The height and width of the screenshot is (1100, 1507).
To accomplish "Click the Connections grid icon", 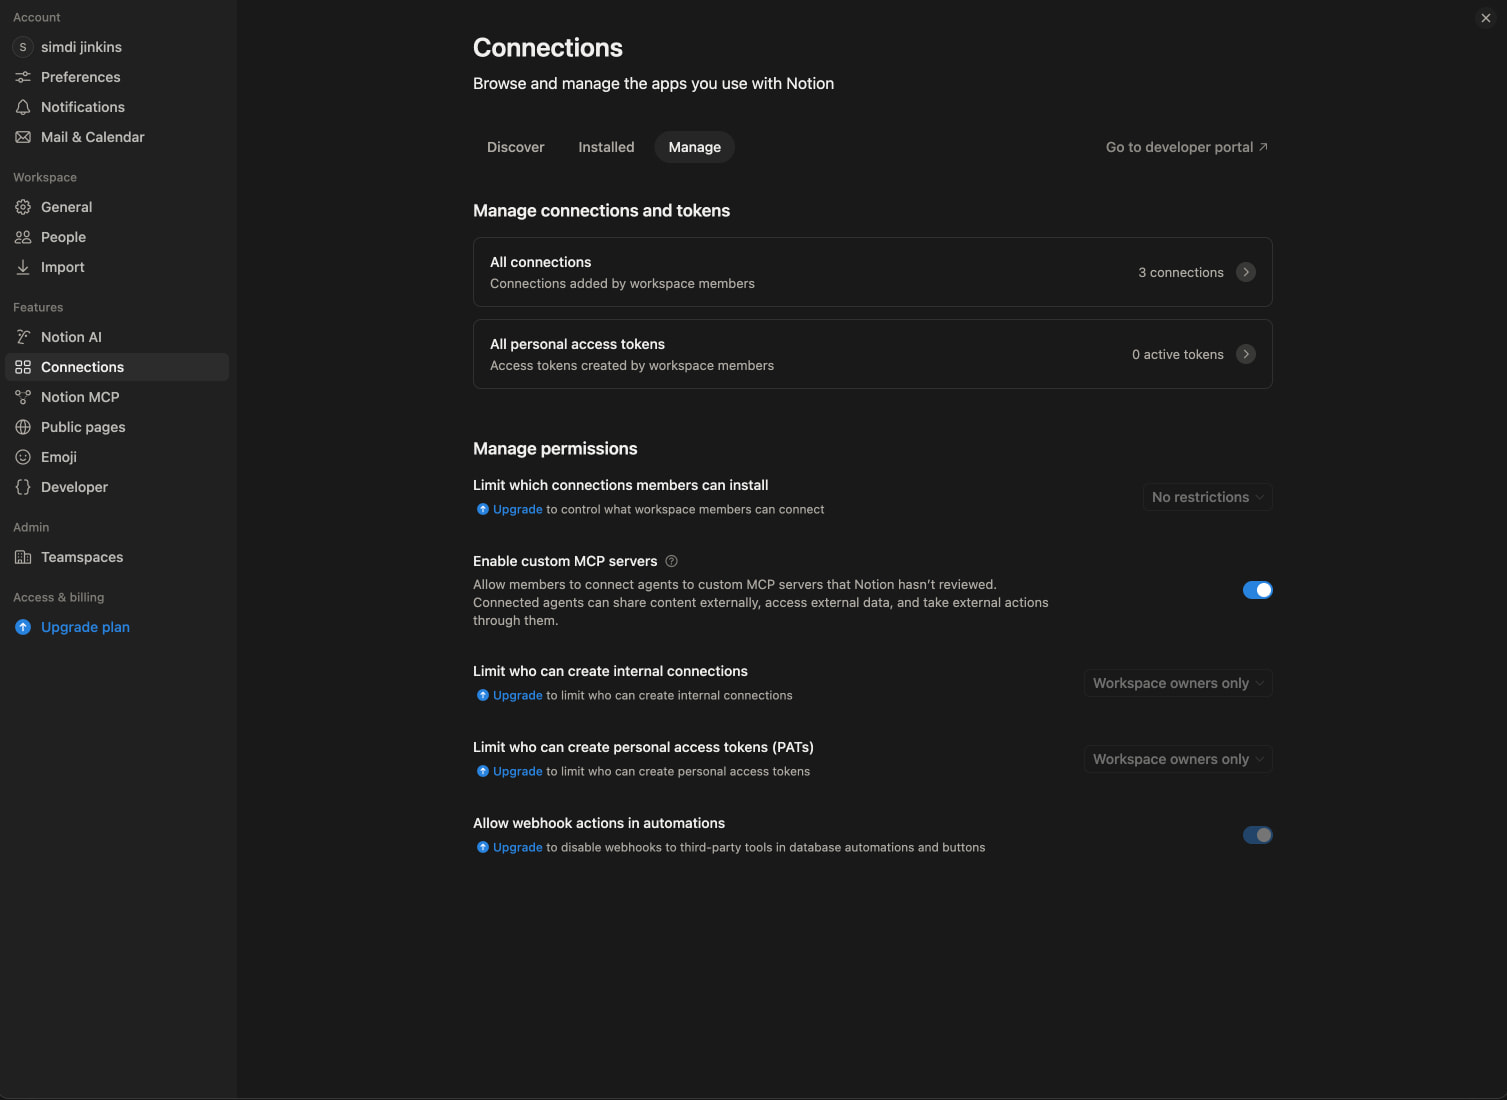I will (23, 367).
